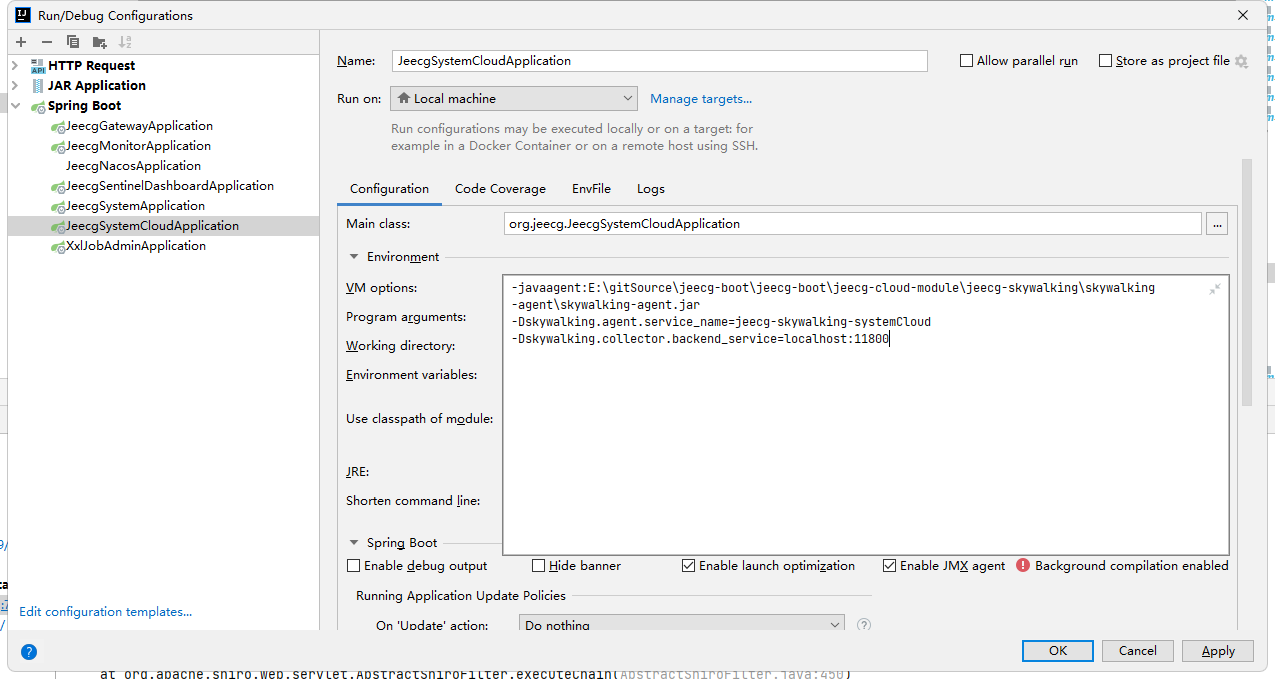
Task: Save configuration into a new folder
Action: (99, 42)
